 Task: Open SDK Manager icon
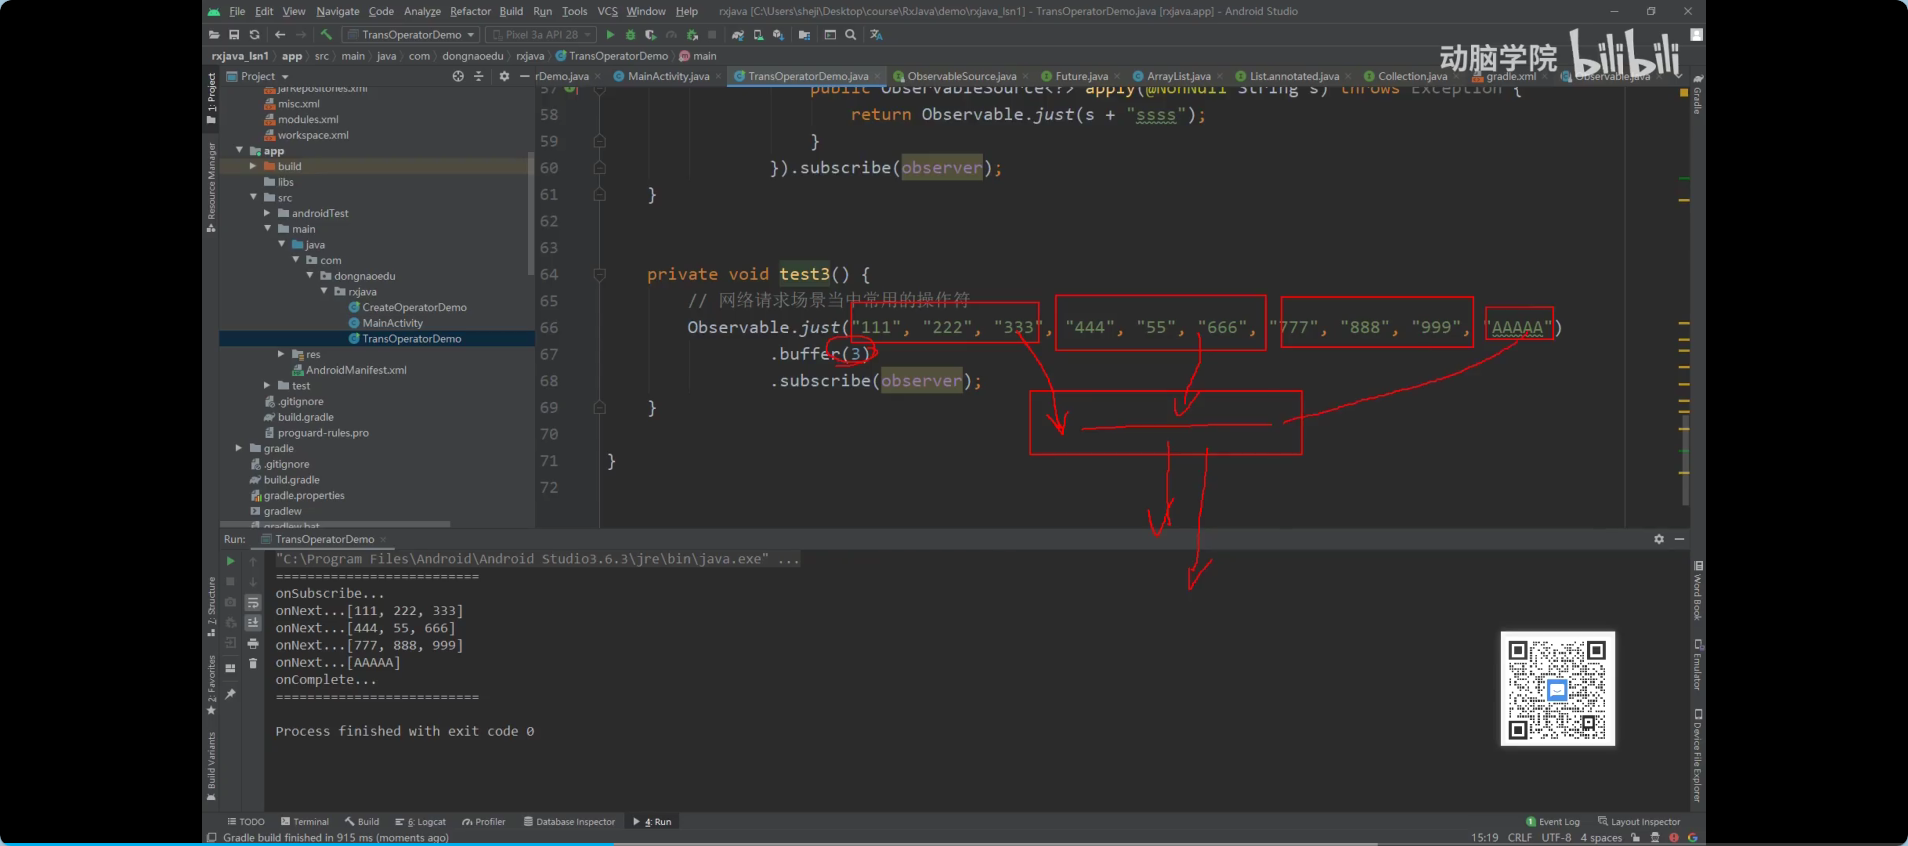(x=778, y=35)
